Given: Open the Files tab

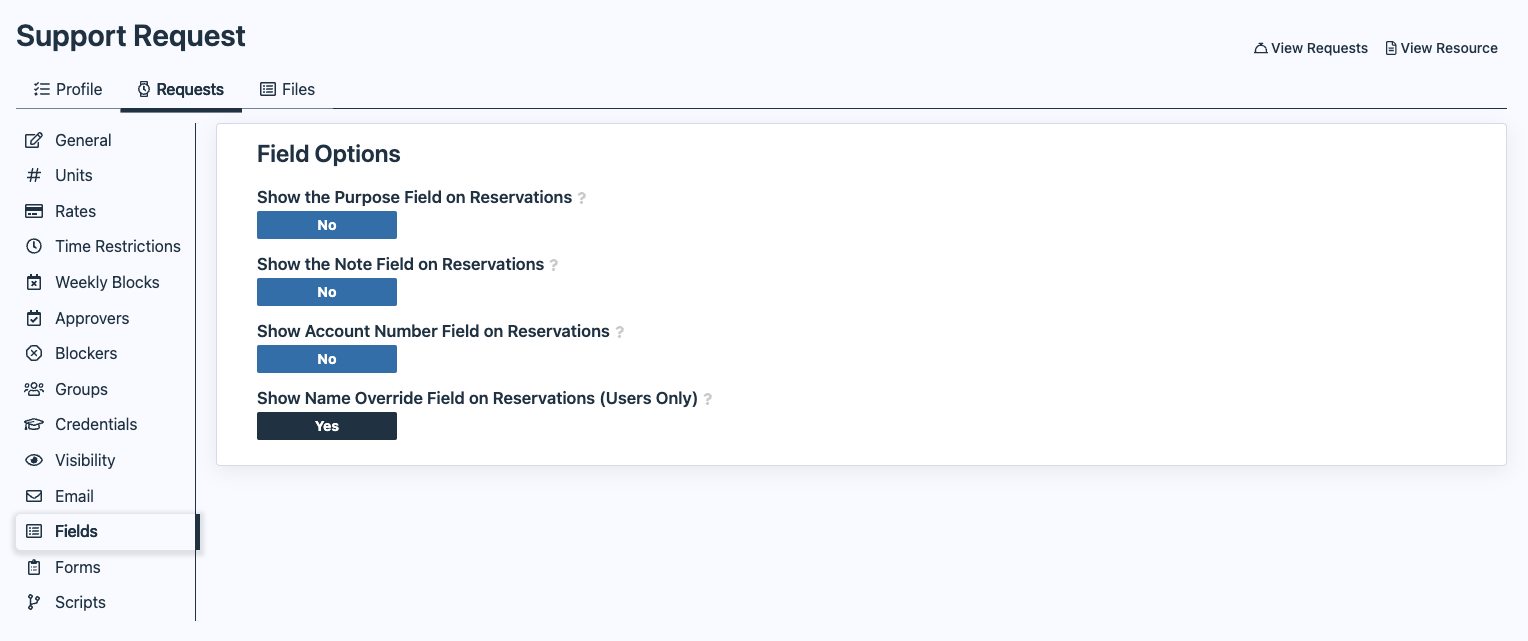Looking at the screenshot, I should 287,89.
